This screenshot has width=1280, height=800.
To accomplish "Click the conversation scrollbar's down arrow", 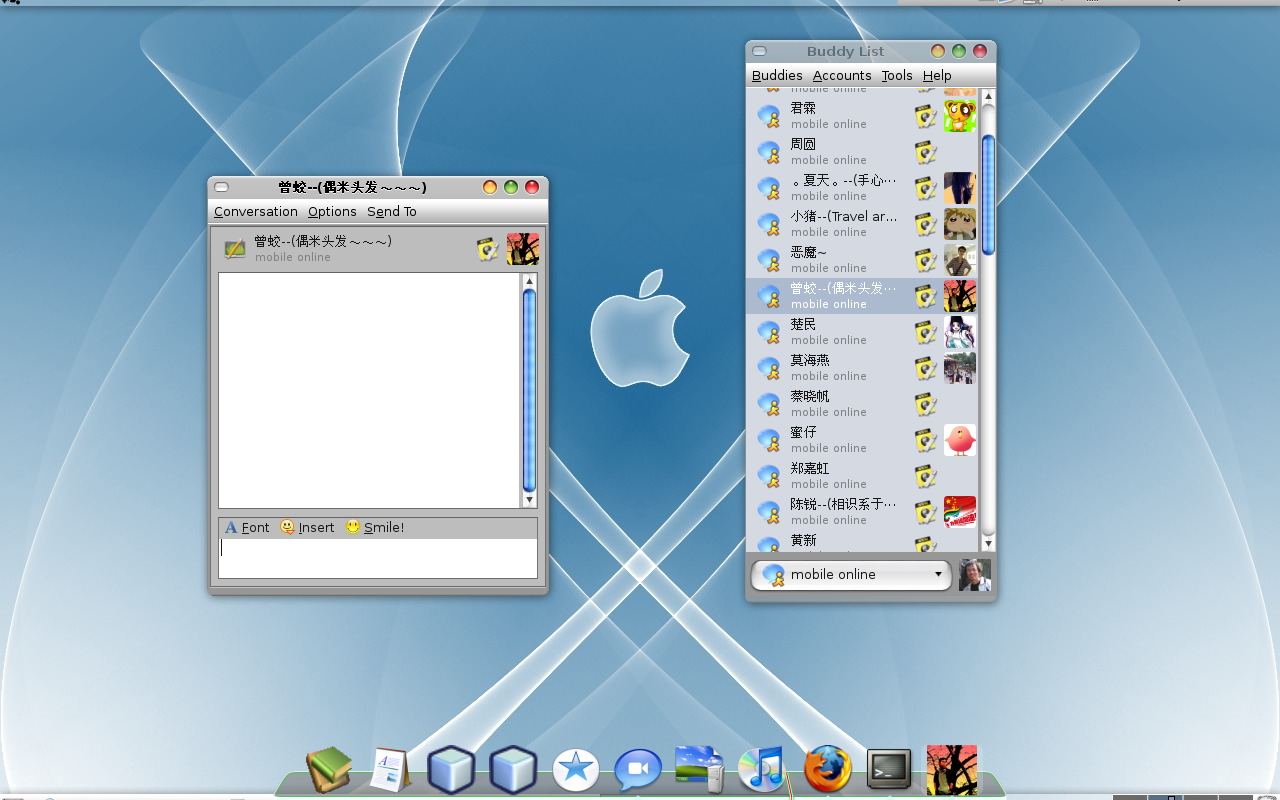I will (x=530, y=500).
